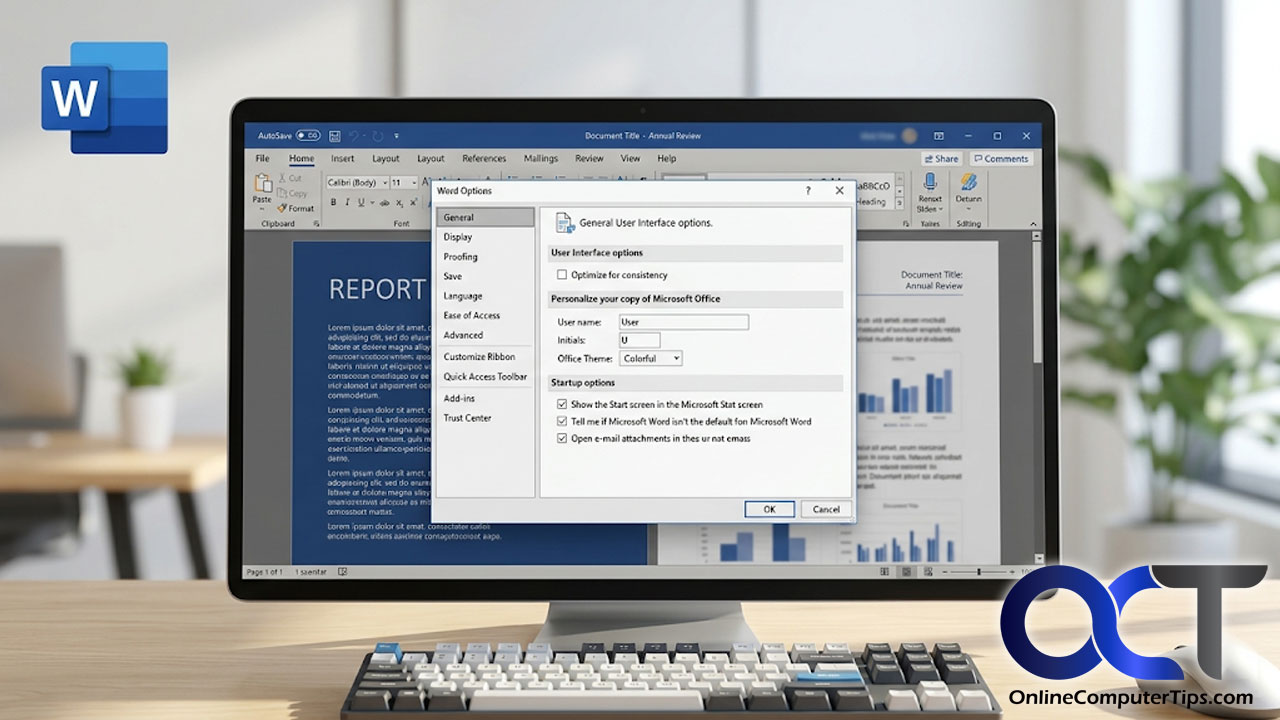
Task: Click the Share button
Action: pyautogui.click(x=941, y=158)
